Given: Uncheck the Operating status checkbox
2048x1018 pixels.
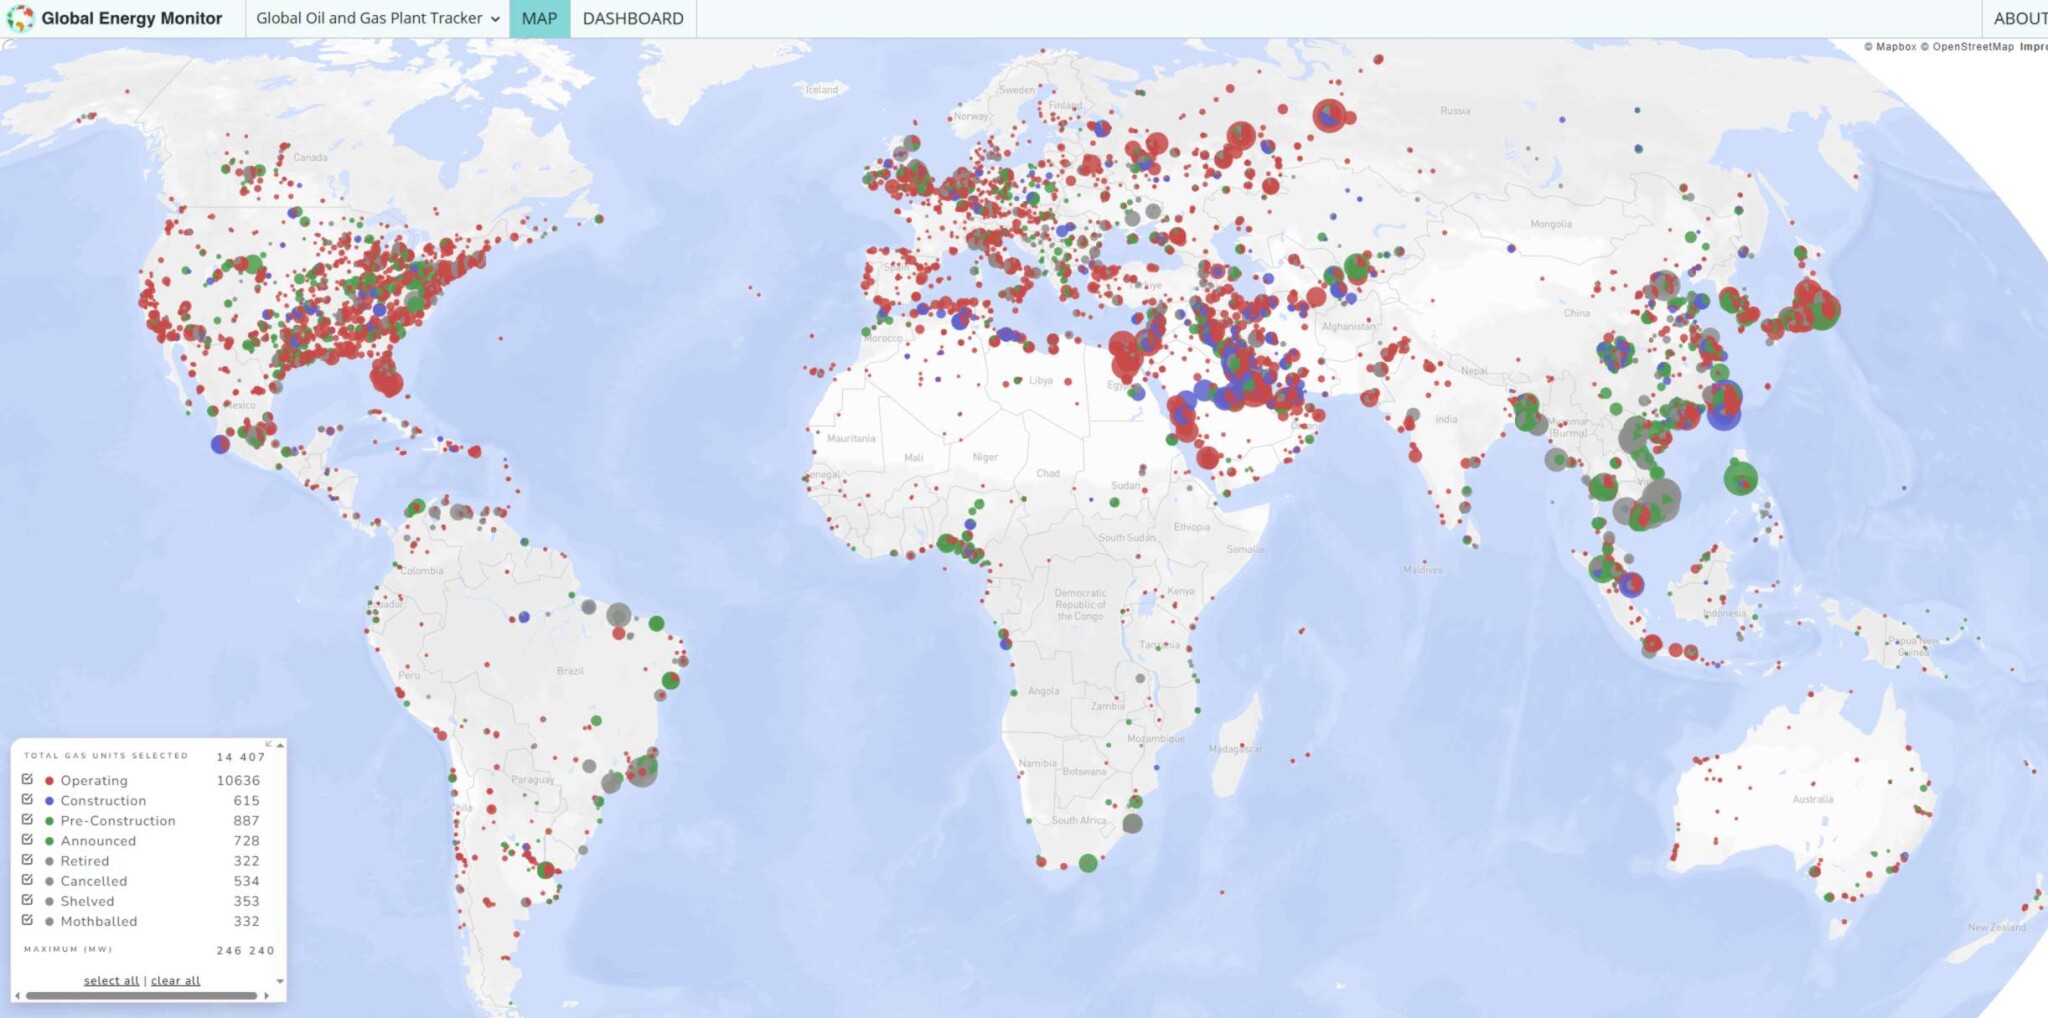Looking at the screenshot, I should [x=27, y=779].
